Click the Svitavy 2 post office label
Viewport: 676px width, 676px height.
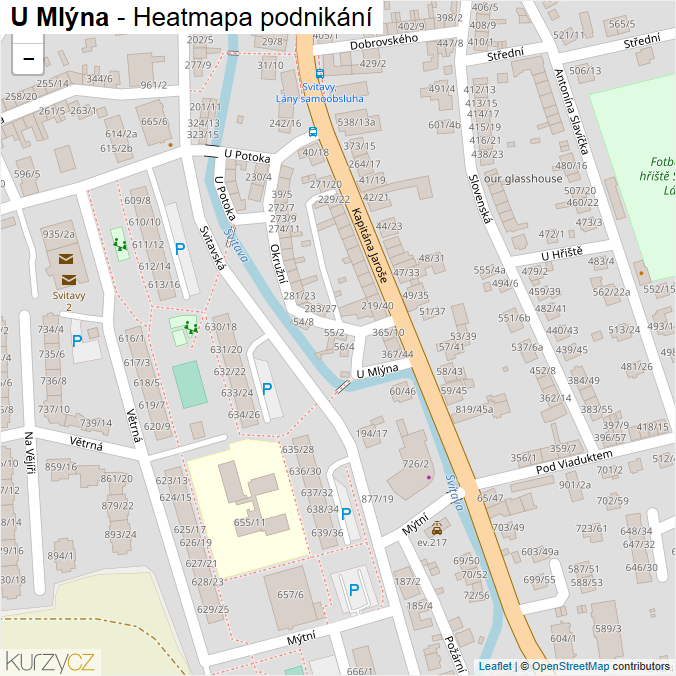(69, 301)
